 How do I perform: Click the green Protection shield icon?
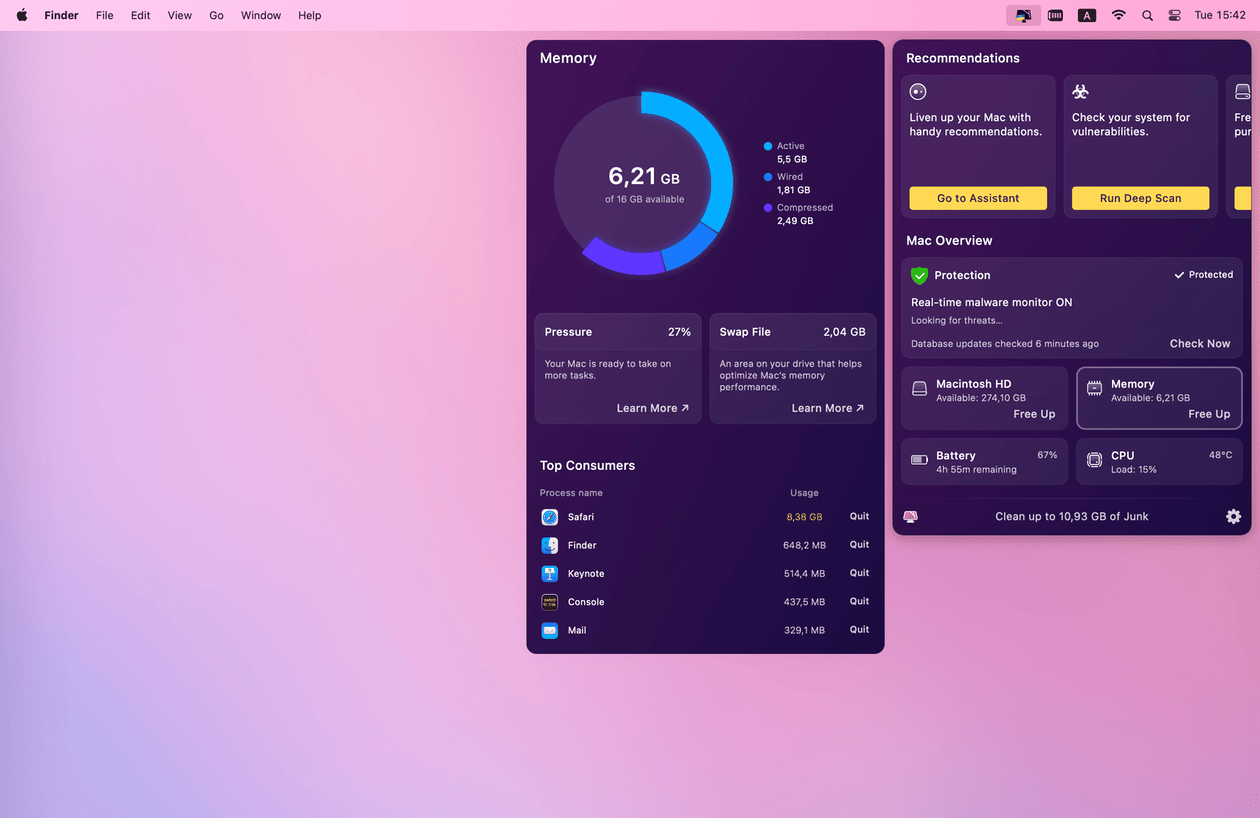point(919,275)
